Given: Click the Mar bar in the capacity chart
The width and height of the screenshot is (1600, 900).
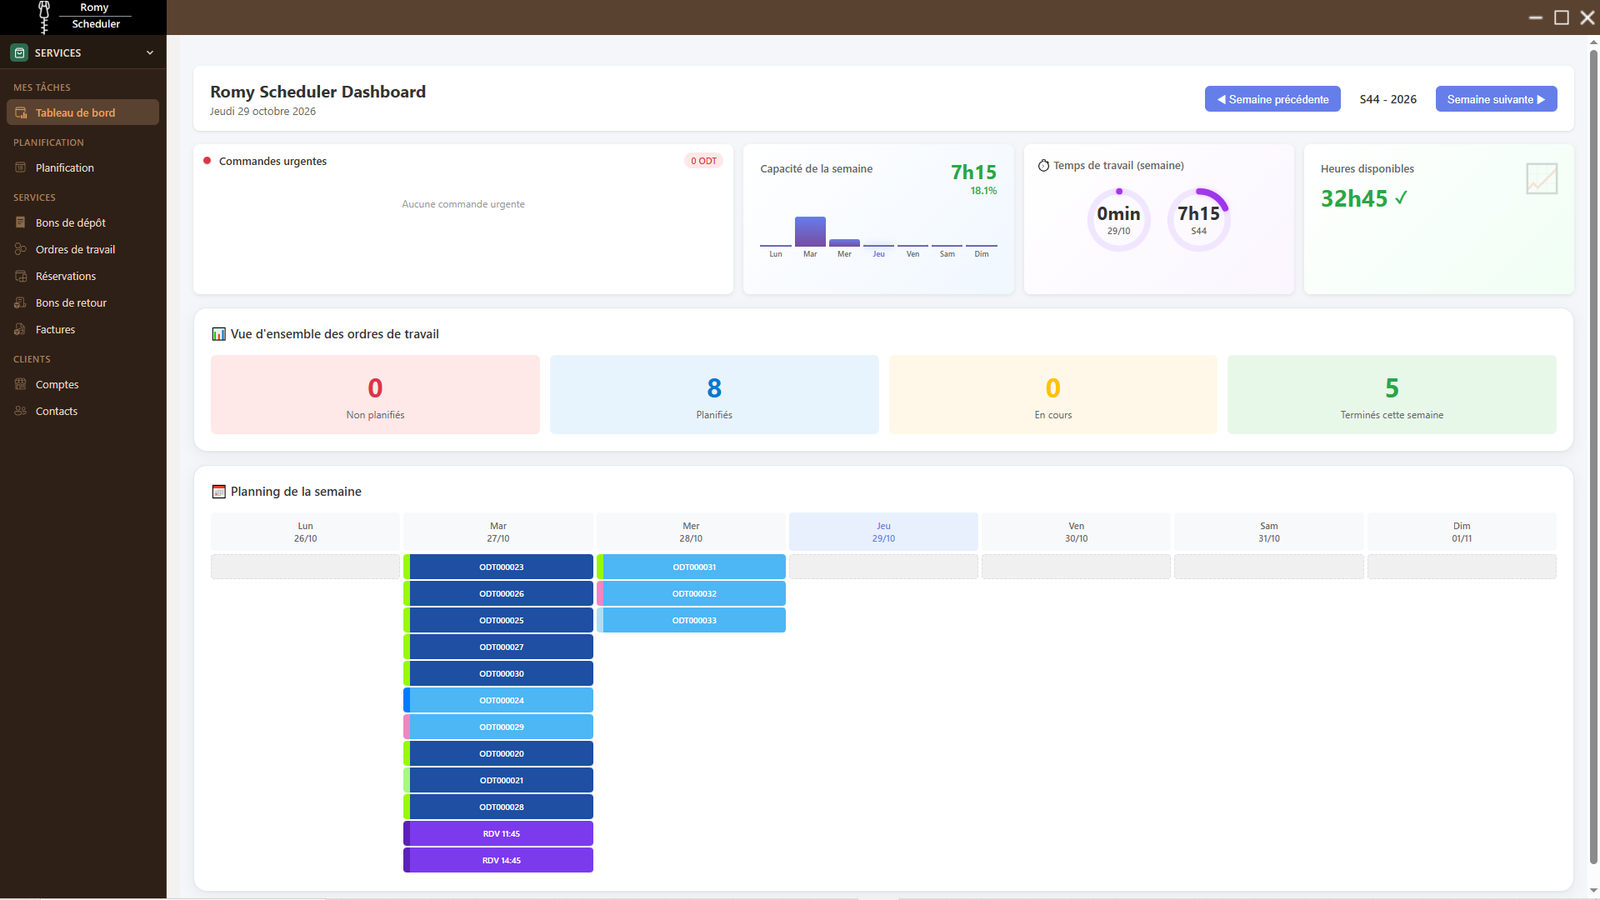Looking at the screenshot, I should click(x=810, y=231).
